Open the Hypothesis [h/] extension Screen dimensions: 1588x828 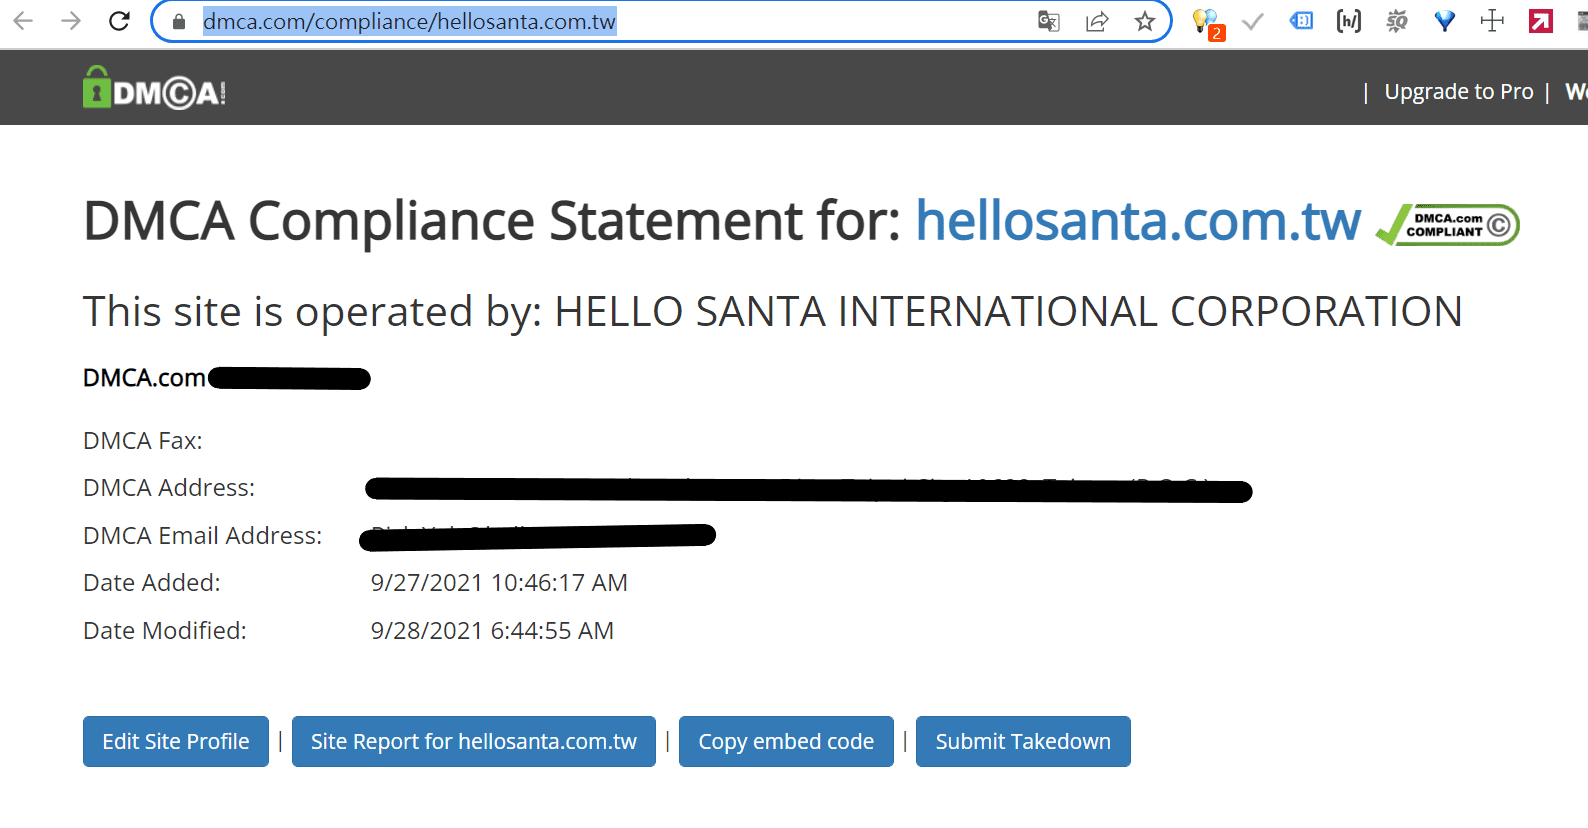point(1349,21)
